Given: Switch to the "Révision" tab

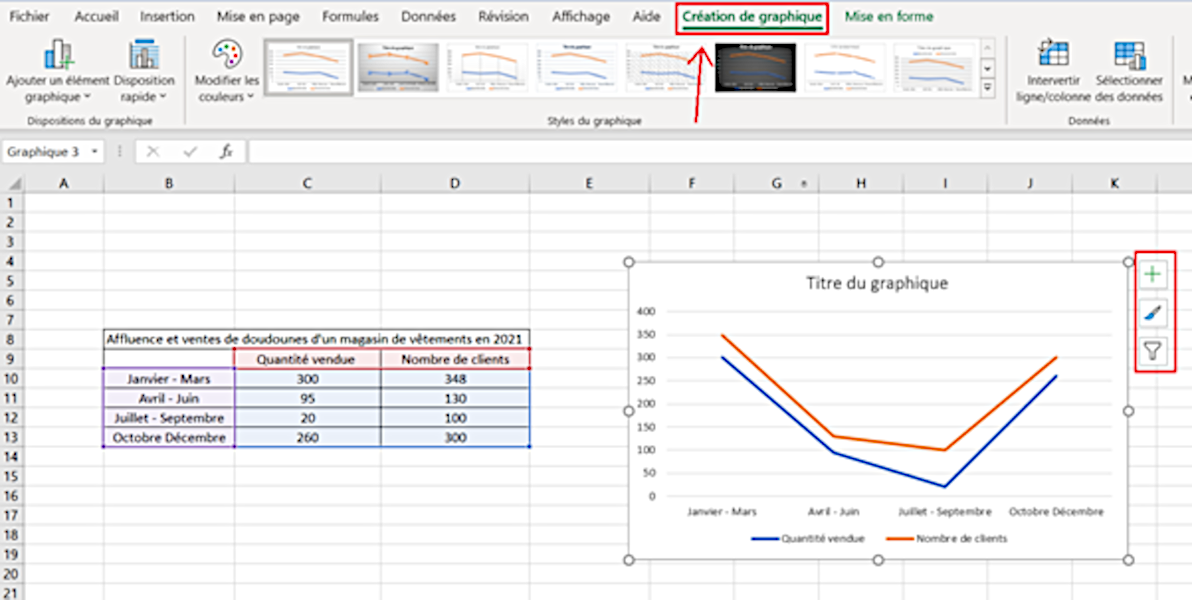Looking at the screenshot, I should (x=503, y=16).
